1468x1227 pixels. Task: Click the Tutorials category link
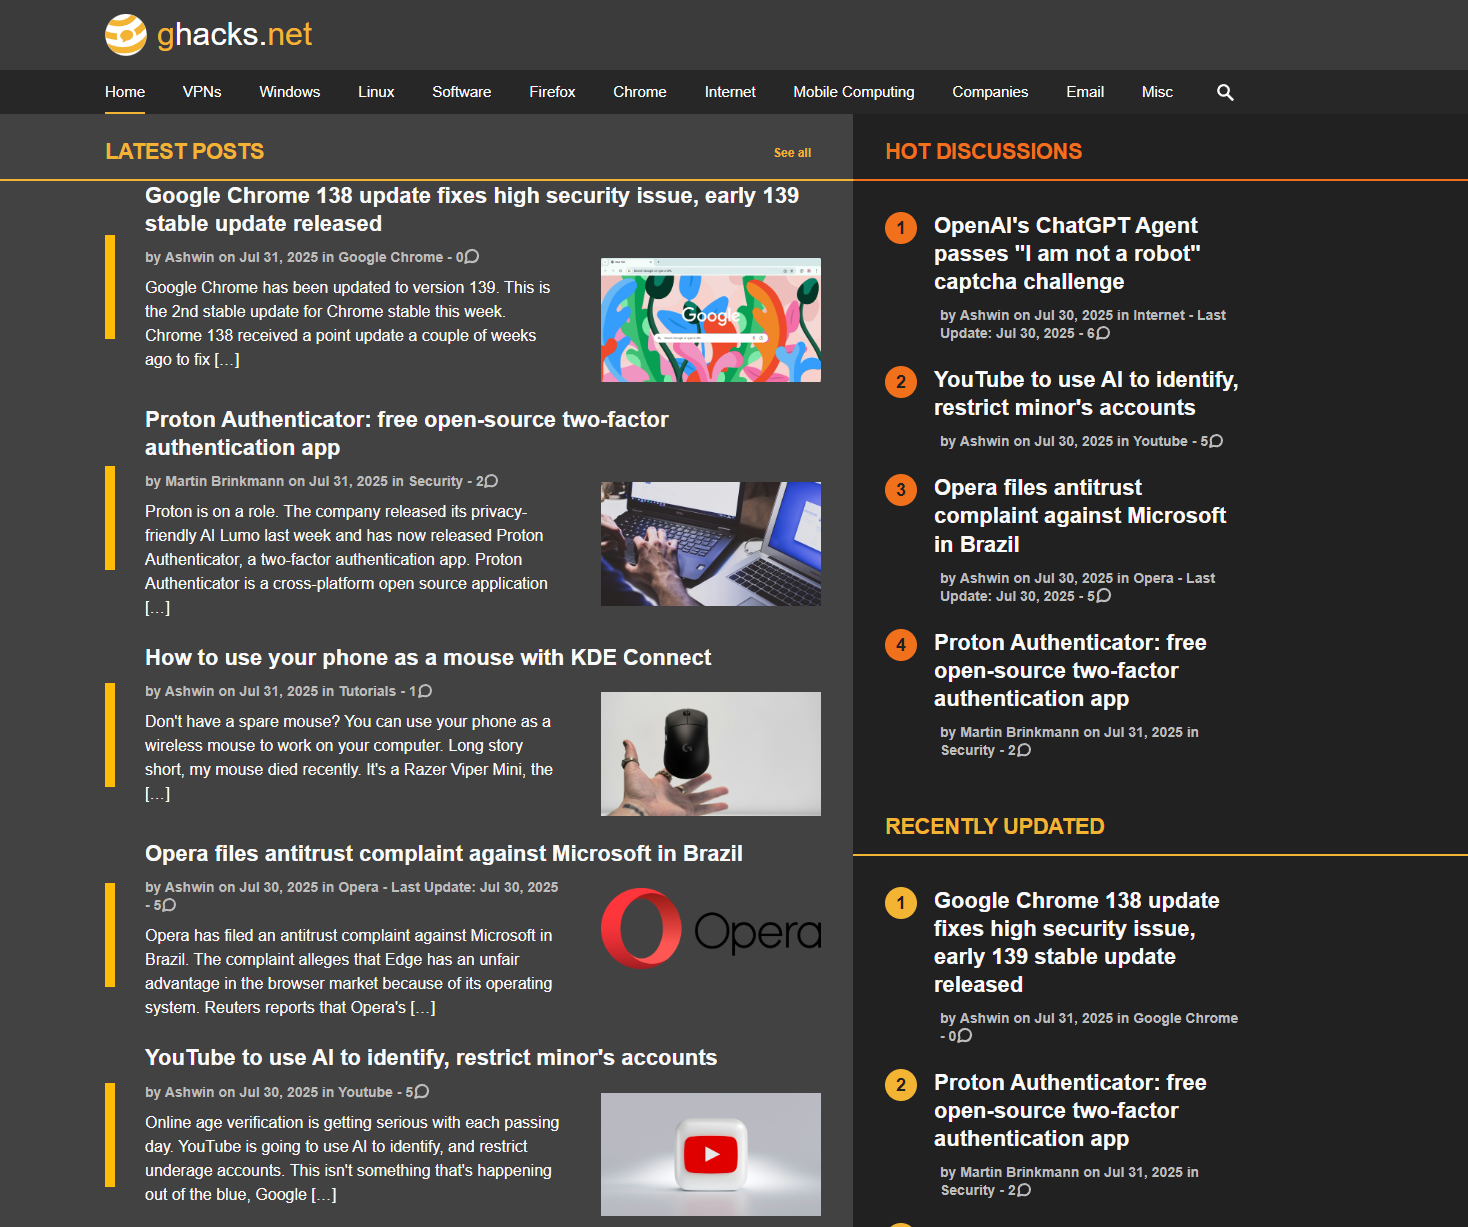coord(367,691)
